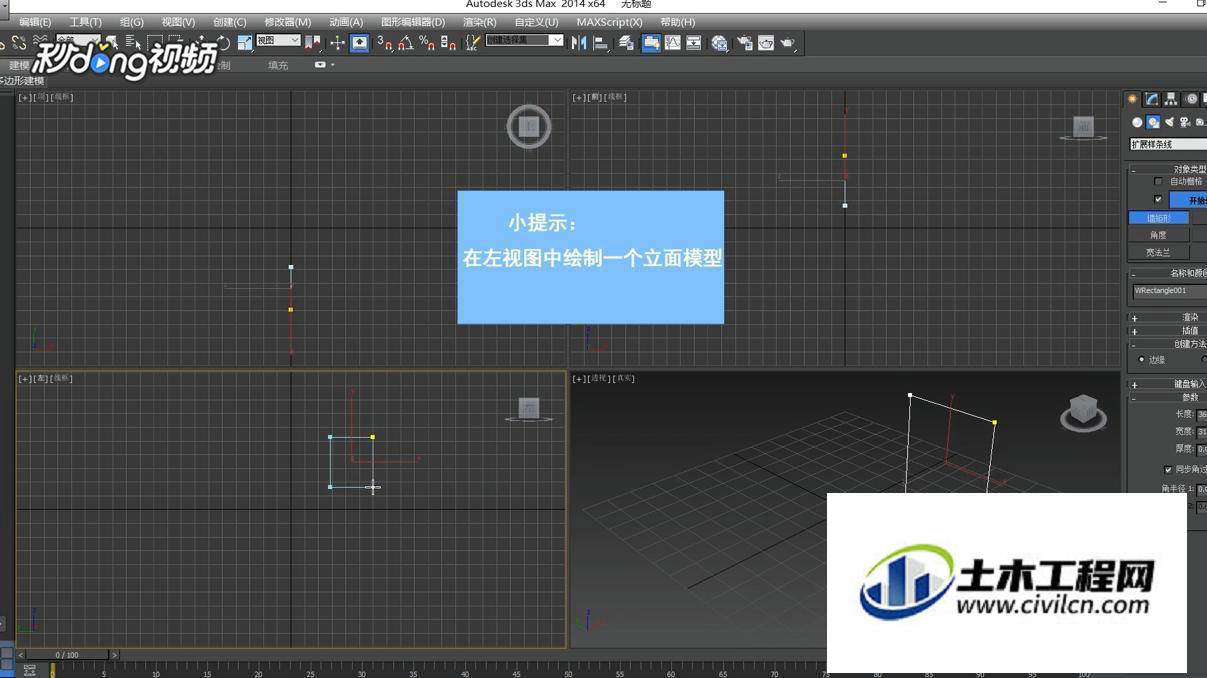This screenshot has width=1207, height=678.
Task: Open the reference coordinate system 视图 dropdown
Action: [278, 41]
